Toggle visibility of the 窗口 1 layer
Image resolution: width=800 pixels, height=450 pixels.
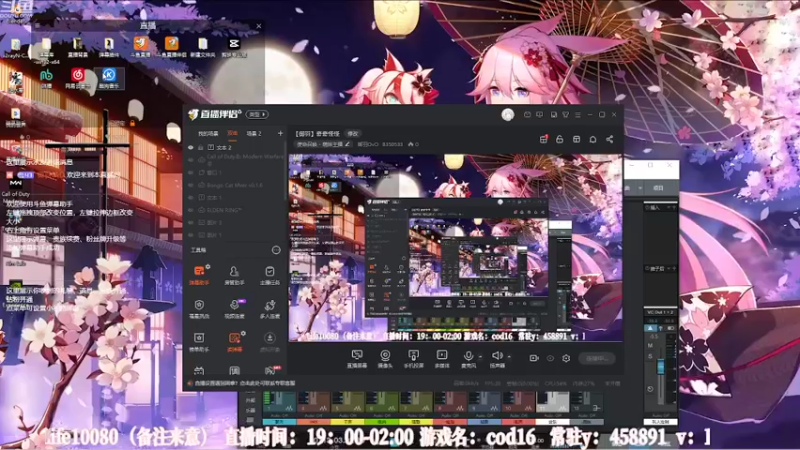point(191,172)
